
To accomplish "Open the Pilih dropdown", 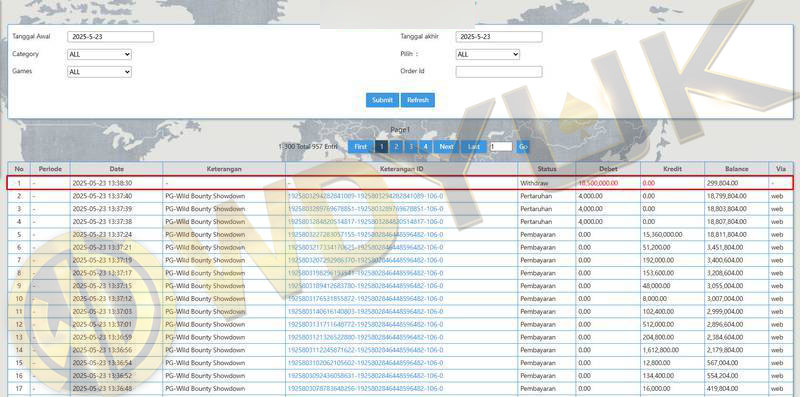I will tap(487, 54).
